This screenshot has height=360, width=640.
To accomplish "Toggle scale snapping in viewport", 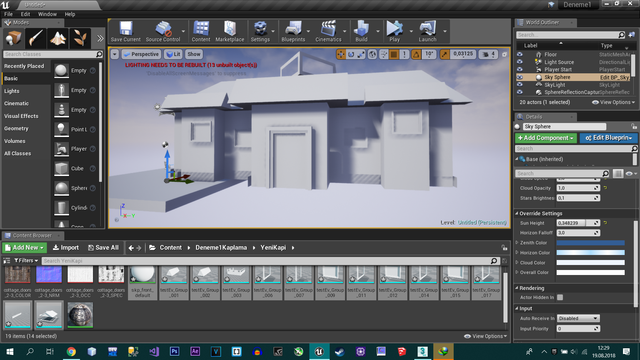I will 444,54.
